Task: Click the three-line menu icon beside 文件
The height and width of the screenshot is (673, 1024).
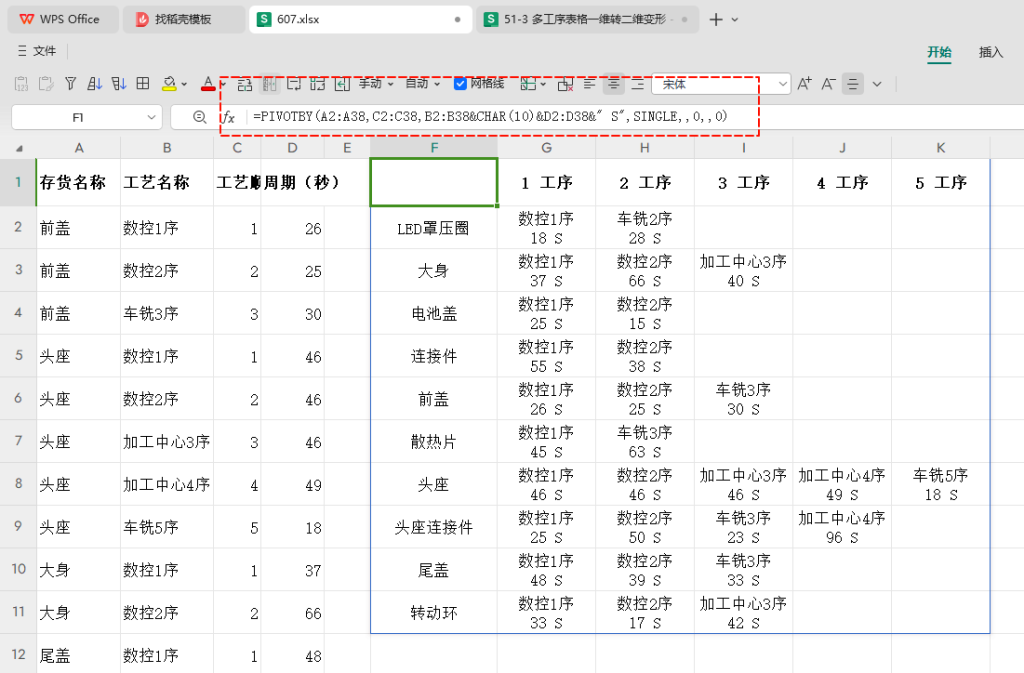Action: (x=22, y=51)
